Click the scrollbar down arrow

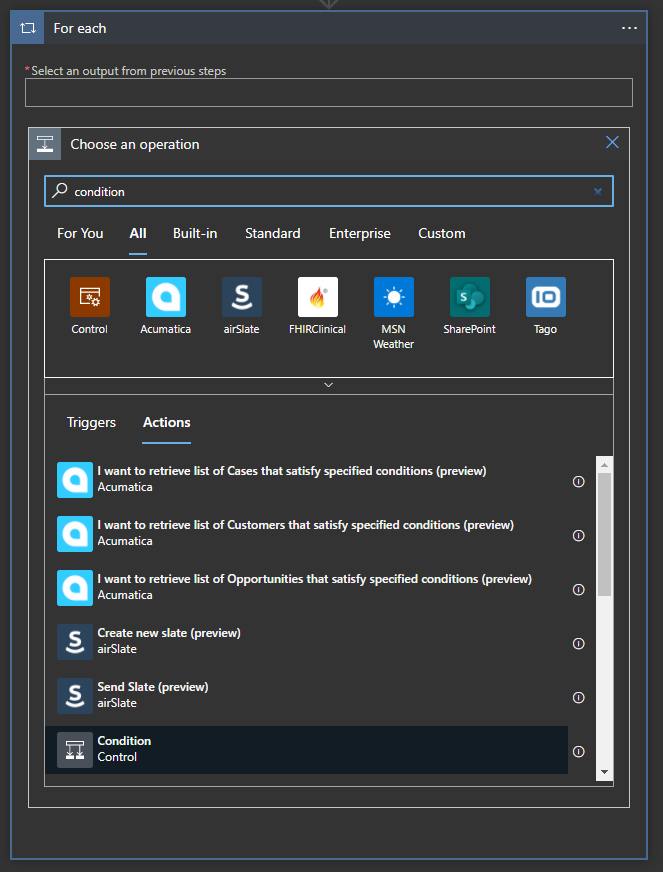tap(604, 772)
